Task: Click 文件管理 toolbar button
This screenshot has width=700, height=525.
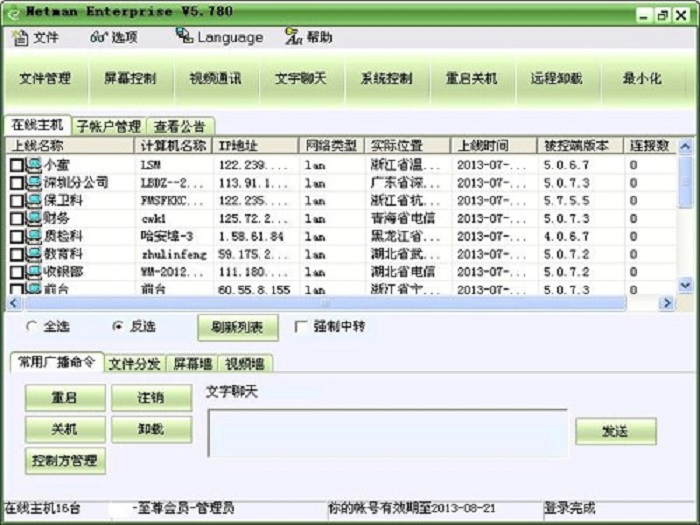Action: (45, 79)
